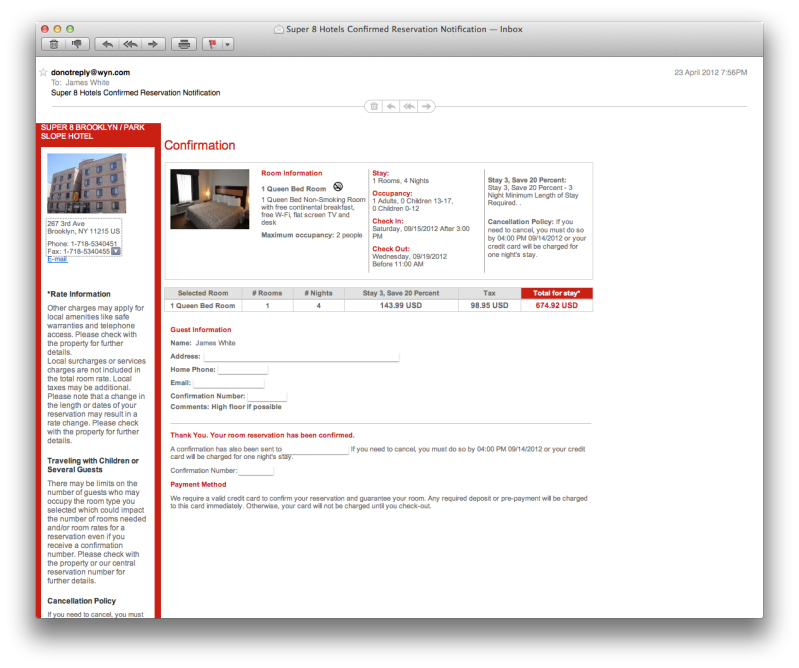The image size is (799, 668).
Task: Click the Occupancy label
Action: (x=392, y=194)
